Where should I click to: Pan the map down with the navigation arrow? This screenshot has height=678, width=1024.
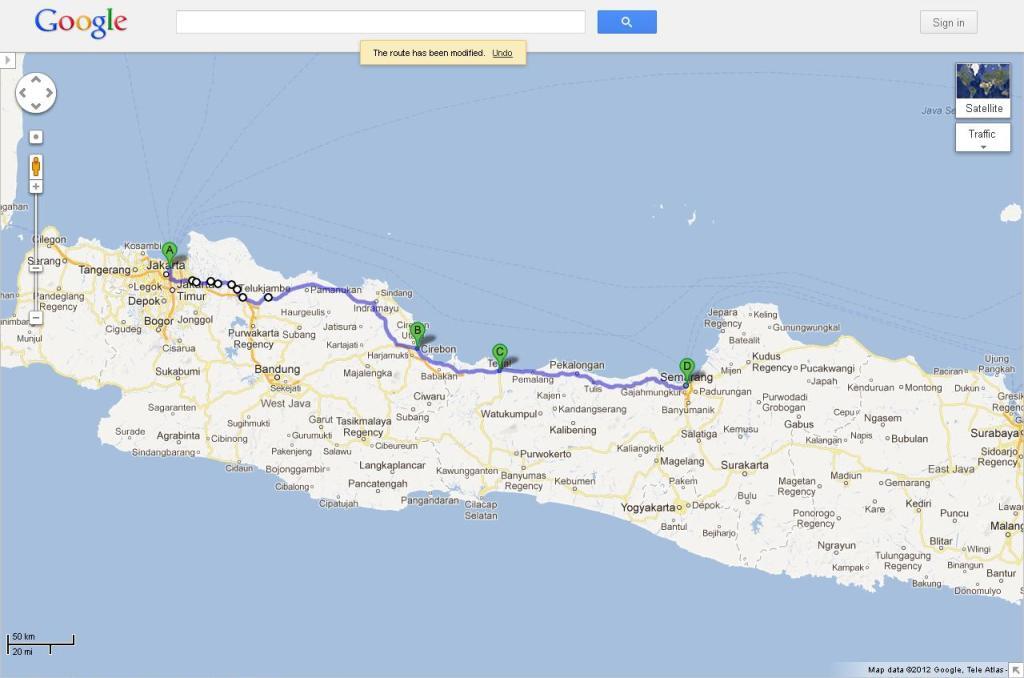coord(36,106)
